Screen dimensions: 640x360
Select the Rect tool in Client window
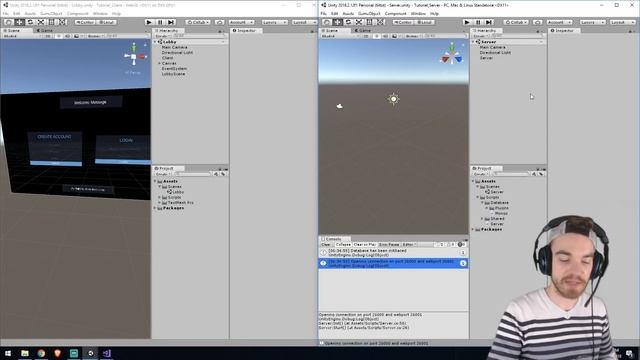click(x=51, y=22)
